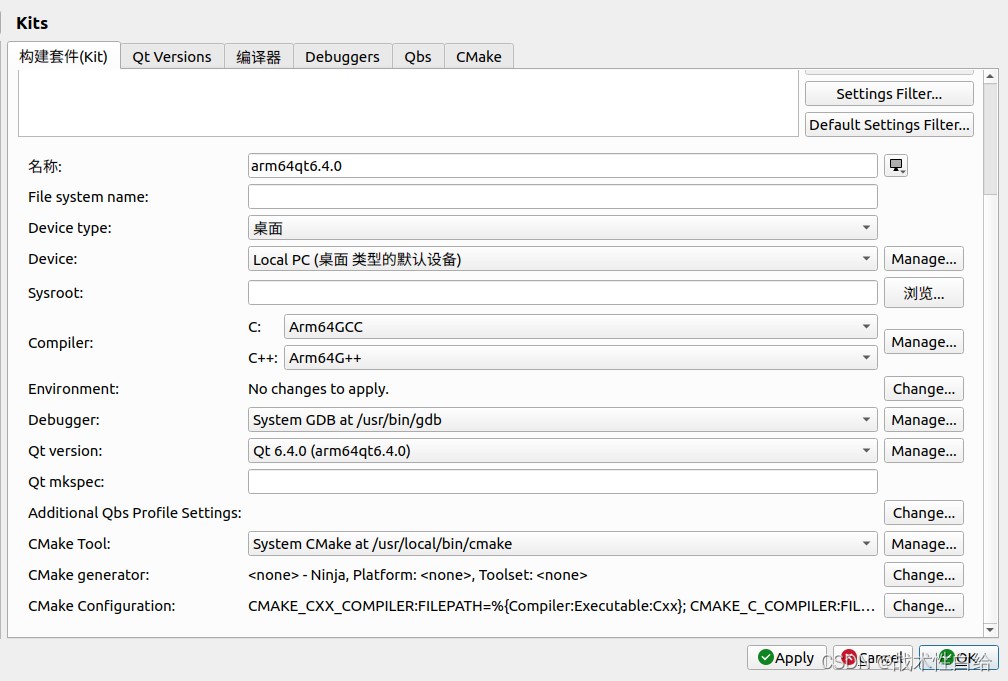This screenshot has height=681, width=1008.
Task: Switch to the Qt Versions tab
Action: (x=171, y=57)
